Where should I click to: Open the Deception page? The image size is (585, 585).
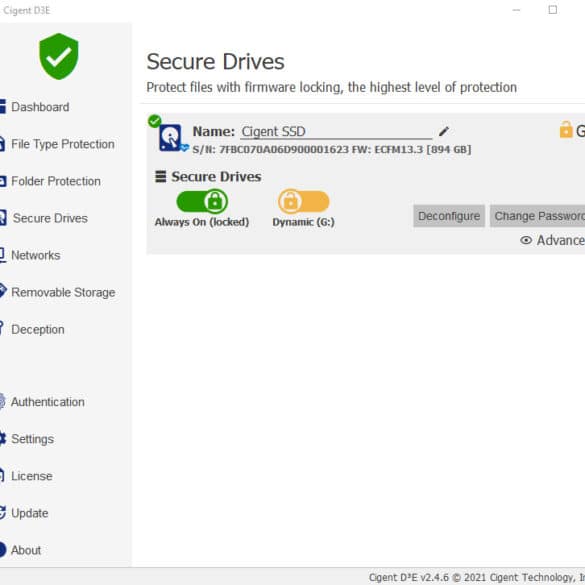click(x=38, y=329)
